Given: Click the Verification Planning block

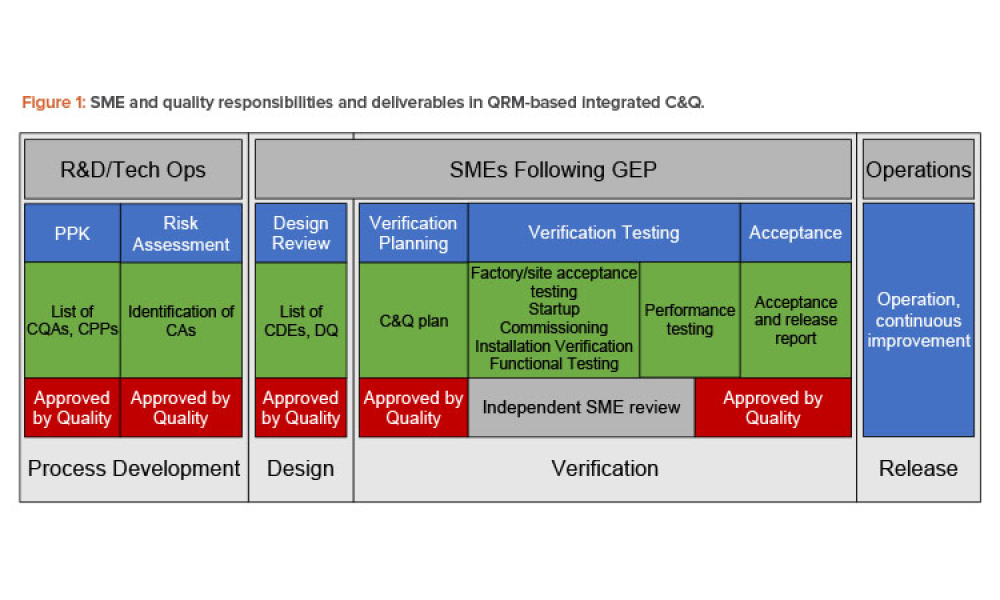Looking at the screenshot, I should 413,232.
